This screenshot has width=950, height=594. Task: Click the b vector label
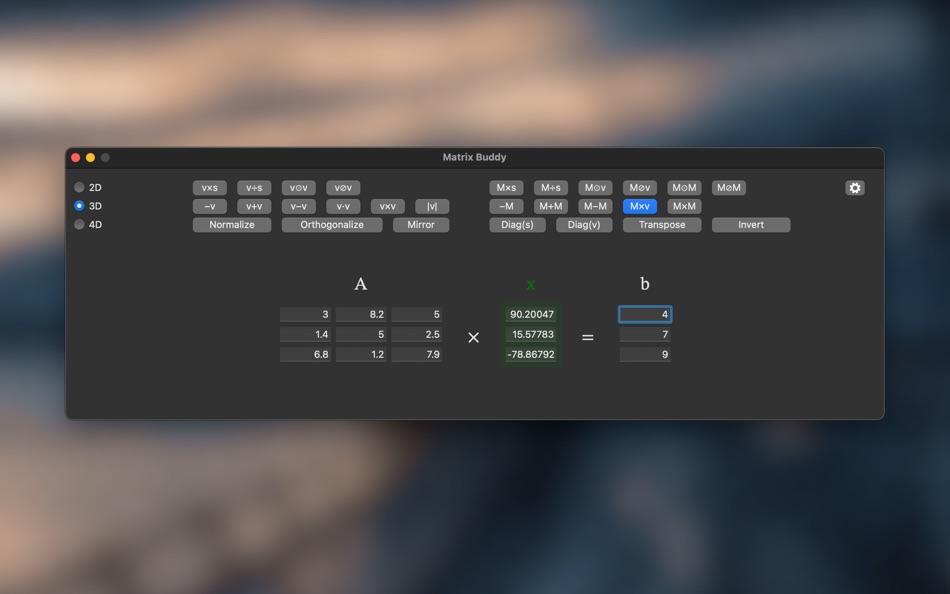[645, 284]
